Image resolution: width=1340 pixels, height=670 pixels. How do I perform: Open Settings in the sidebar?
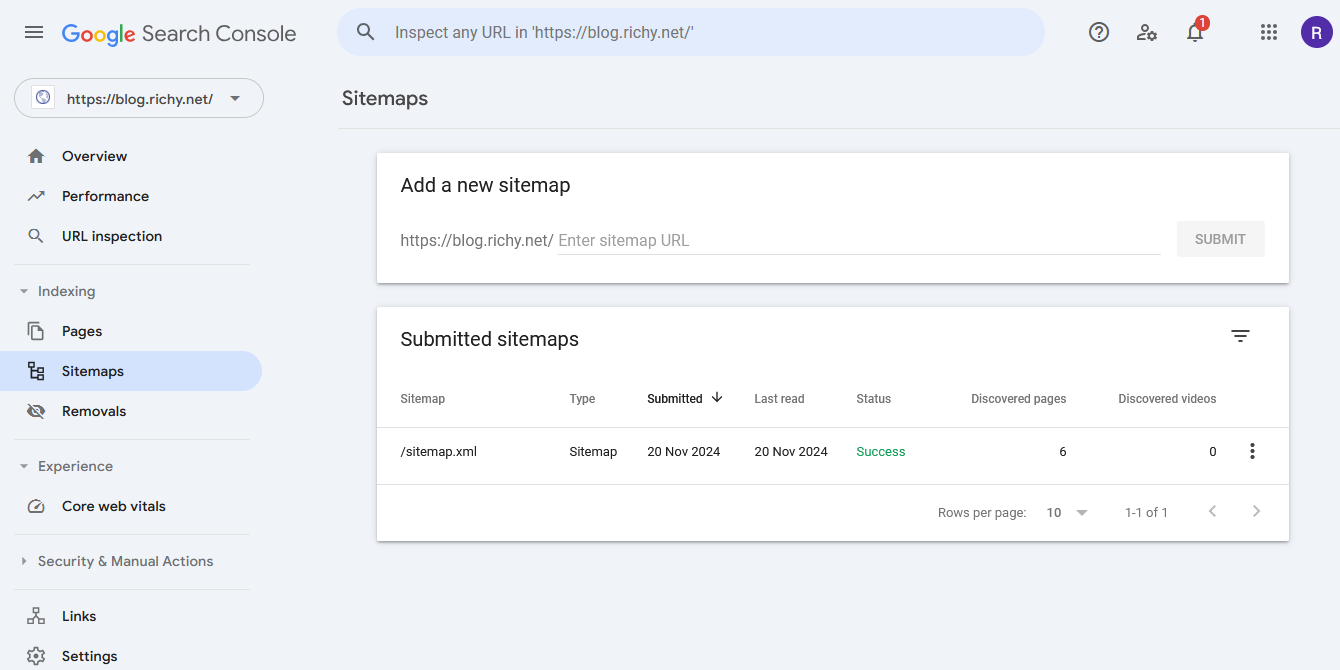click(x=131, y=656)
